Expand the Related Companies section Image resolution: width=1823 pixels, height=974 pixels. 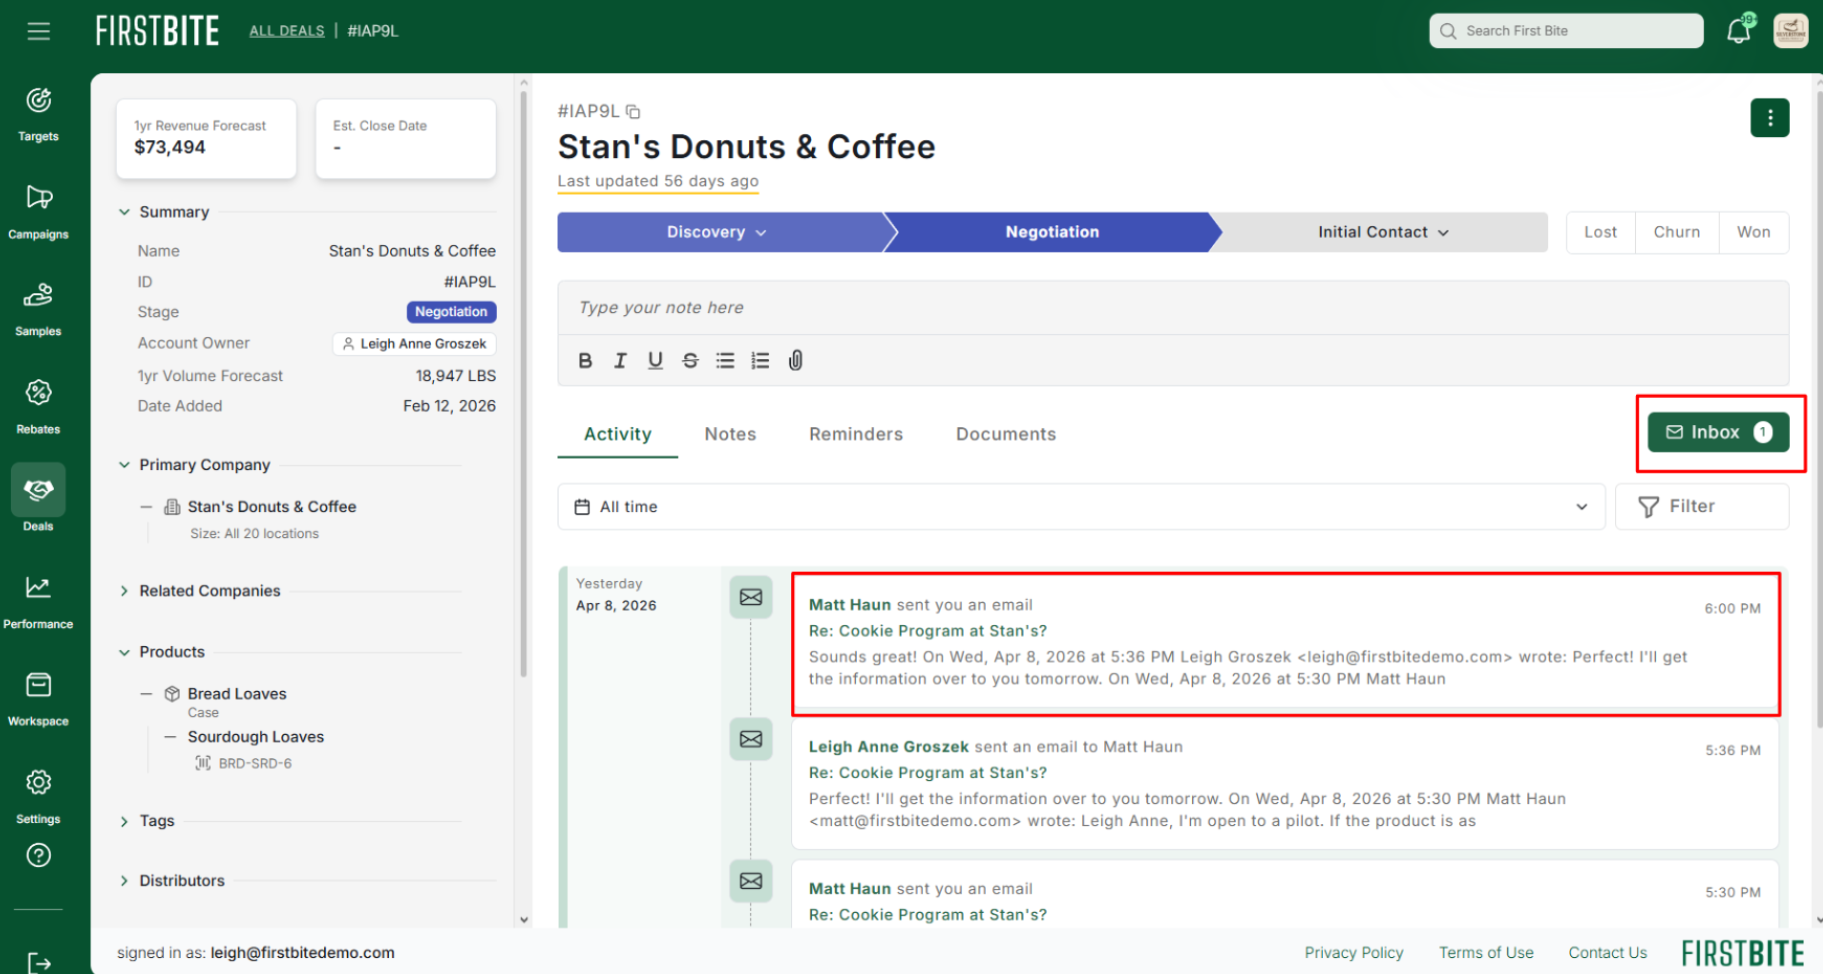209,591
